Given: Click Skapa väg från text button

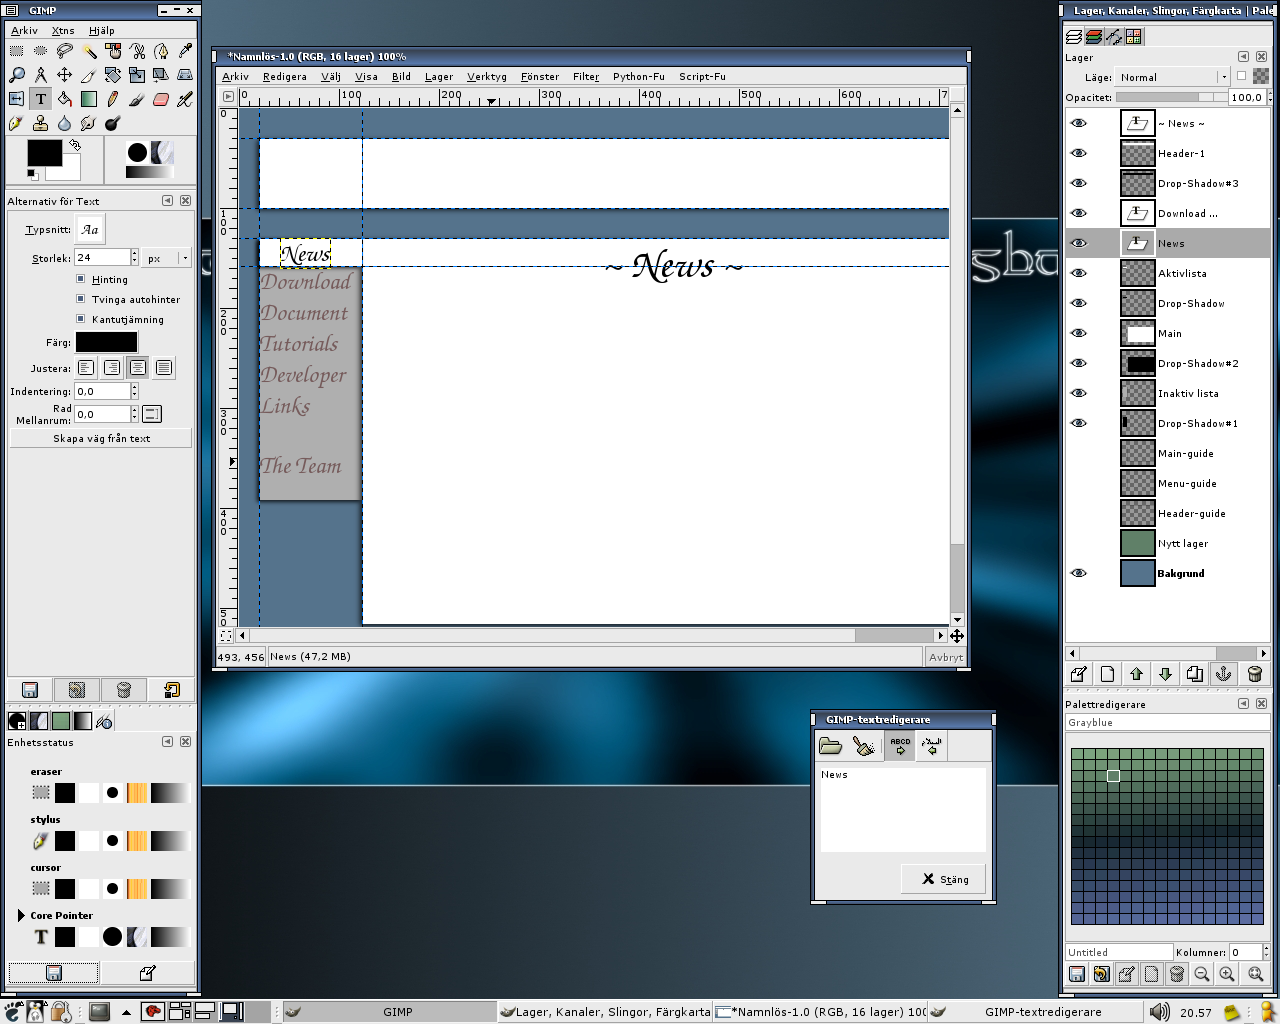Looking at the screenshot, I should click(x=101, y=438).
